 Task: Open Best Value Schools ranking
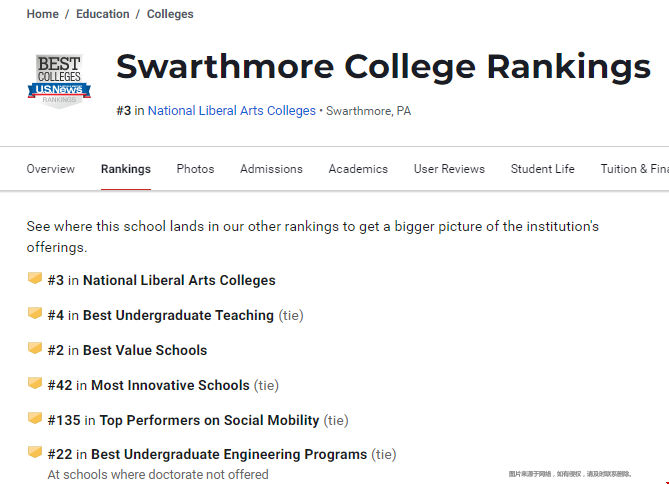(x=145, y=350)
